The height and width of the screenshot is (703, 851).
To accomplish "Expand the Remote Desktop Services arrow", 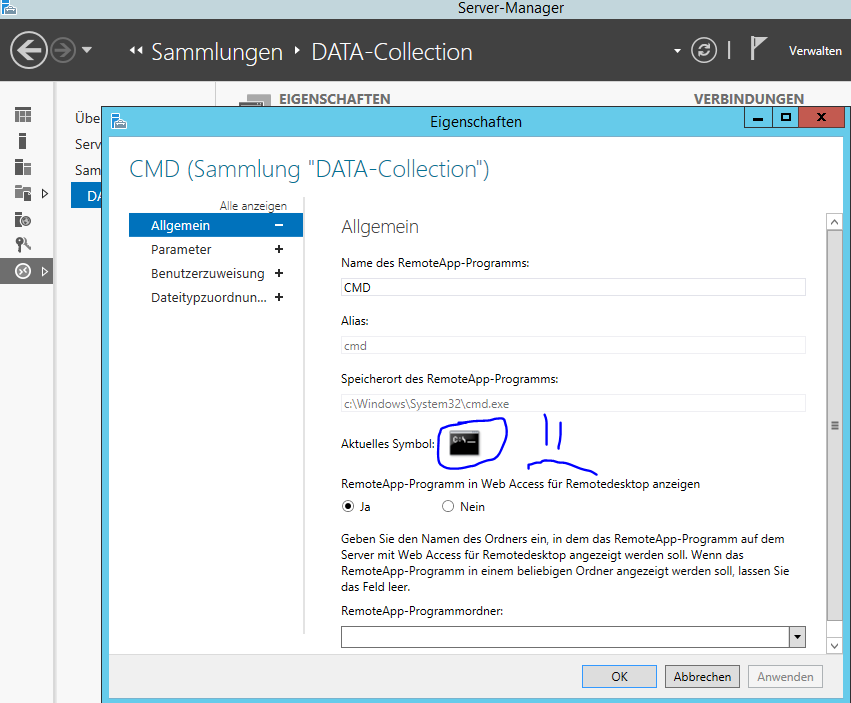I will [x=45, y=271].
